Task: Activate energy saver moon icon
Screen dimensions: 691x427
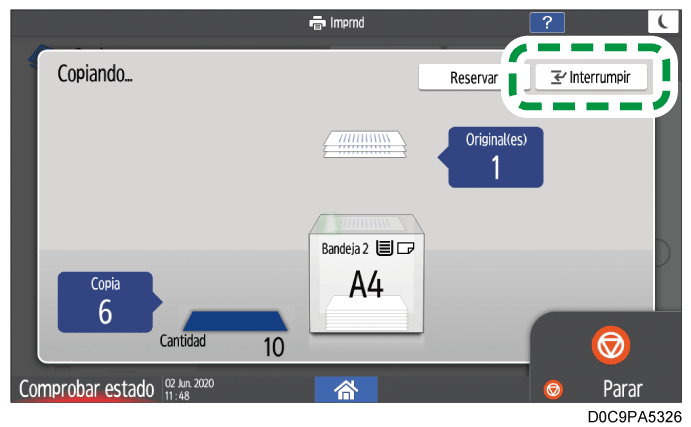Action: click(x=663, y=22)
